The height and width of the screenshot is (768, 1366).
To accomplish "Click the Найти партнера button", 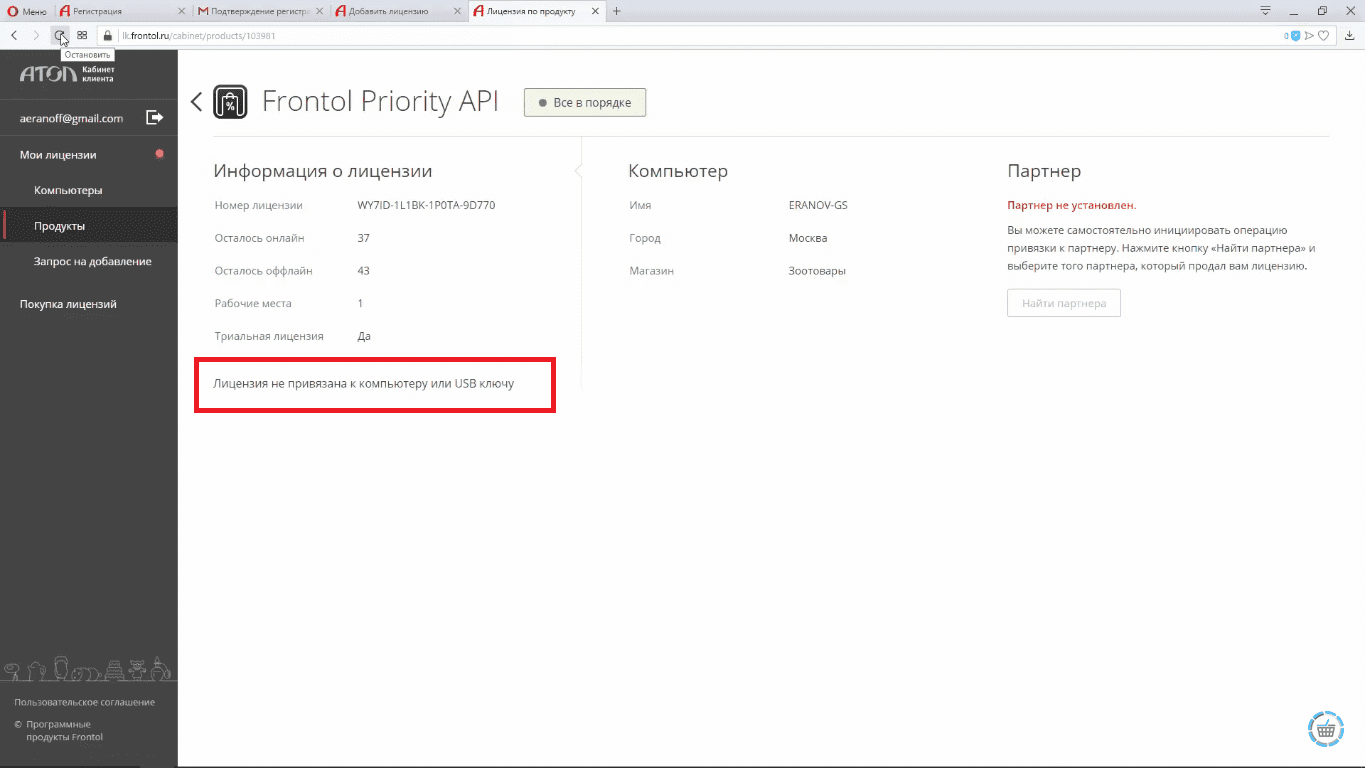I will (x=1064, y=303).
